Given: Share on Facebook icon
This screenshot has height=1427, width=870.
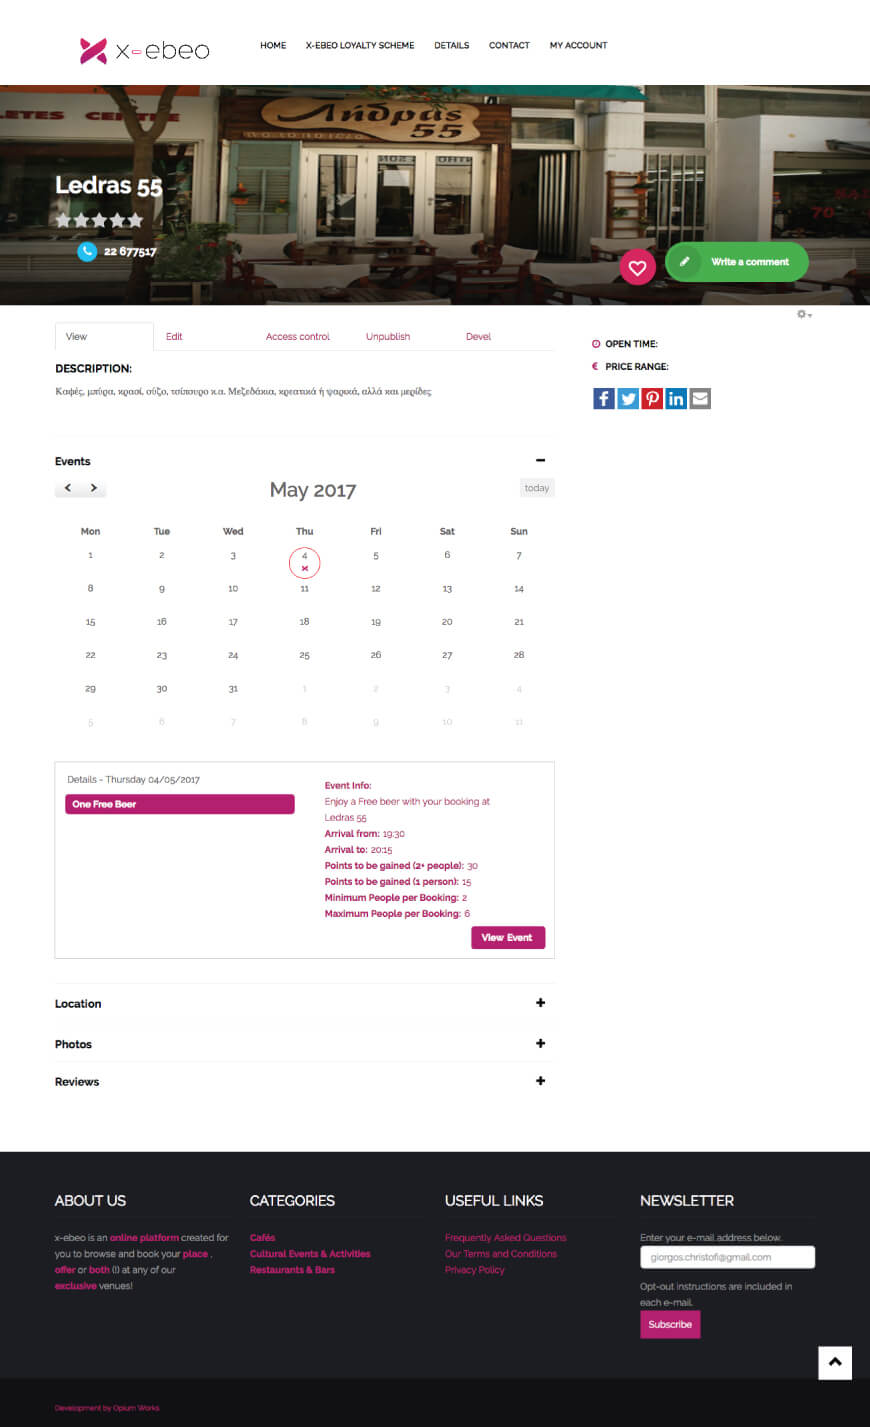Looking at the screenshot, I should [x=604, y=399].
